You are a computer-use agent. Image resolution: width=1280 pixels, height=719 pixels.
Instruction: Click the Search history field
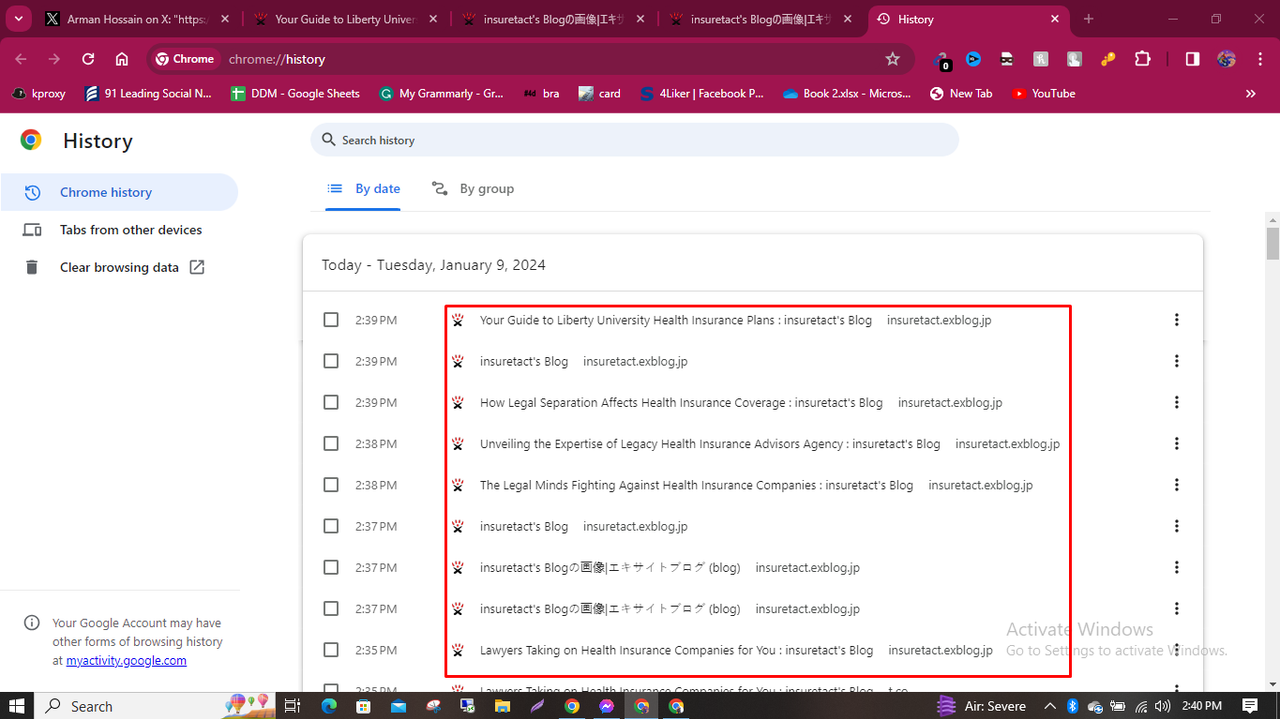(x=634, y=140)
